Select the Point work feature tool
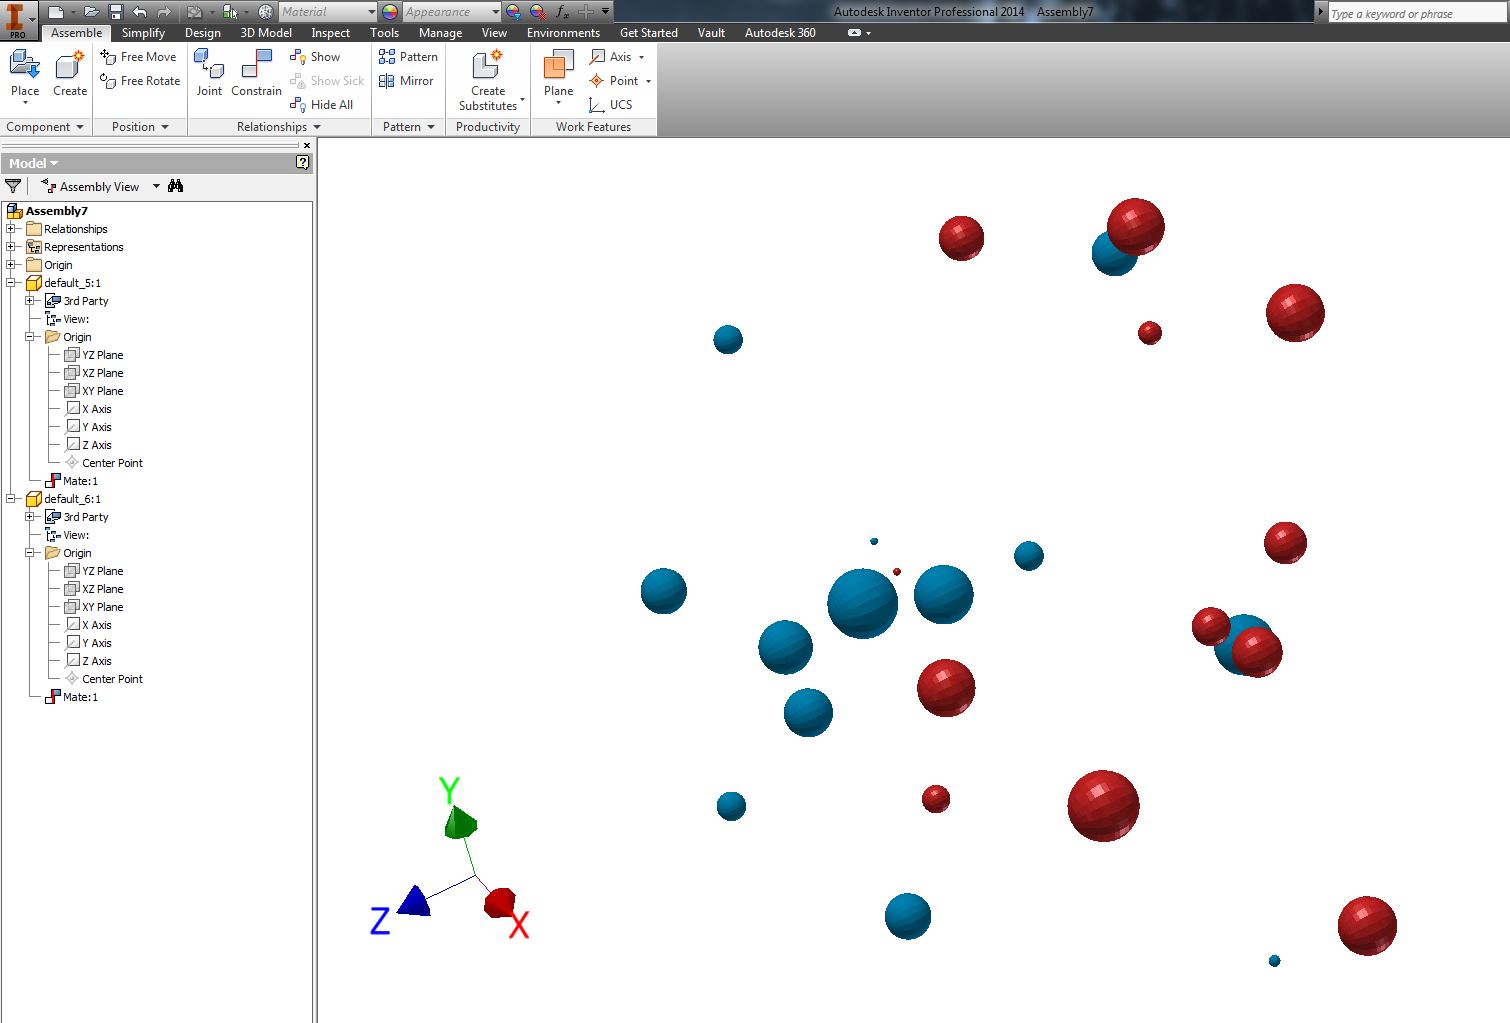Screen dimensions: 1510x1023 tap(614, 81)
